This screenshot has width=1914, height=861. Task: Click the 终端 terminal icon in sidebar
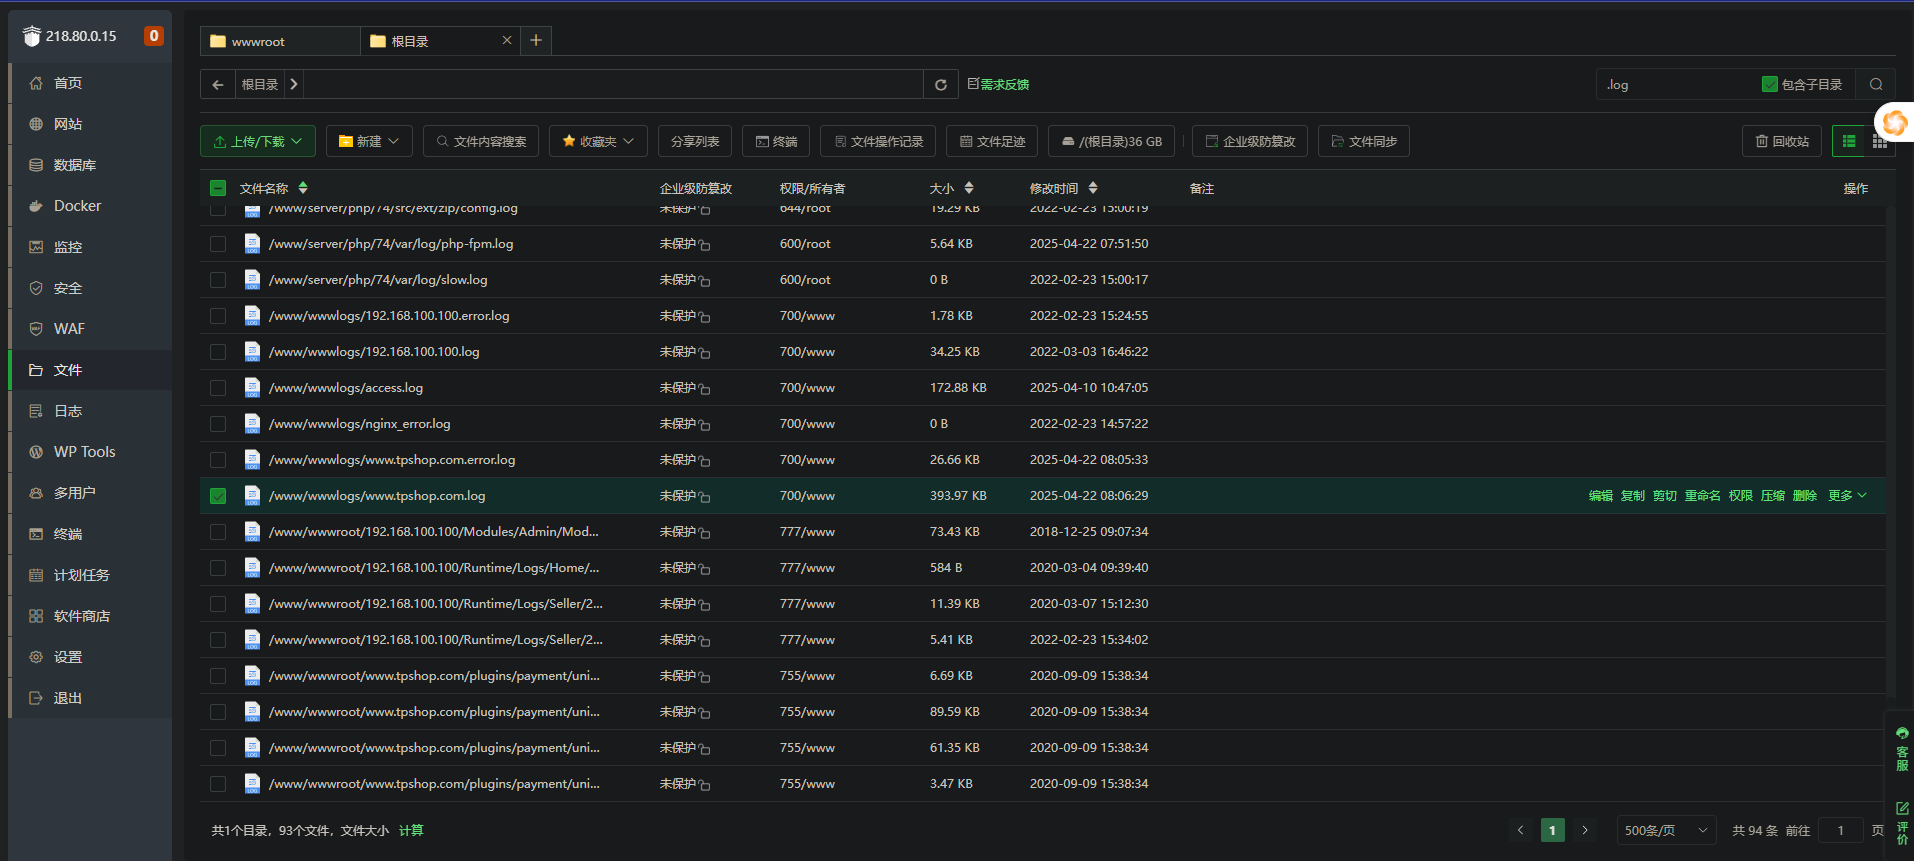[x=36, y=534]
